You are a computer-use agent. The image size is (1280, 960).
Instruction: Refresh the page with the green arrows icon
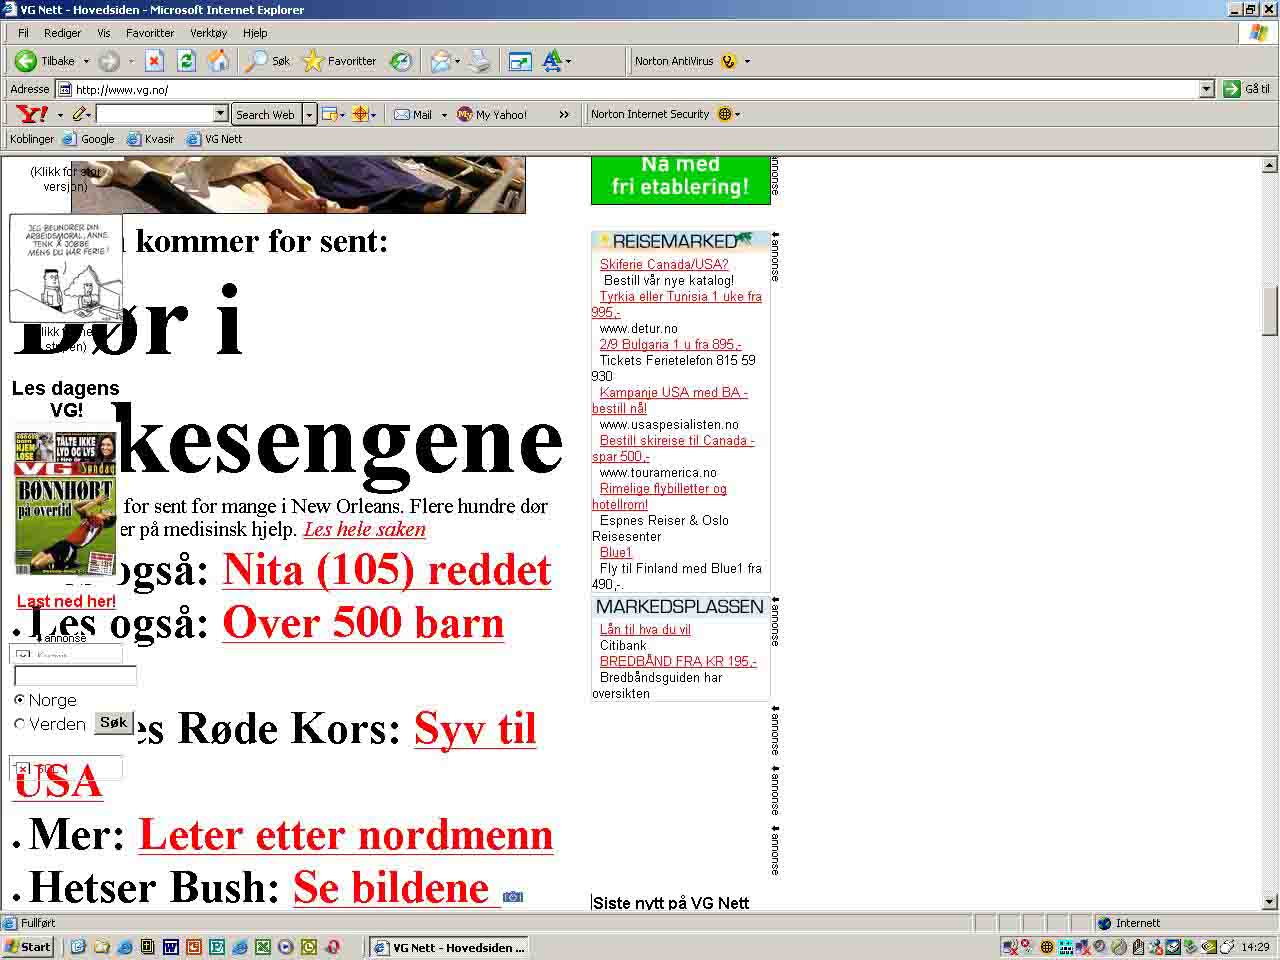tap(186, 61)
